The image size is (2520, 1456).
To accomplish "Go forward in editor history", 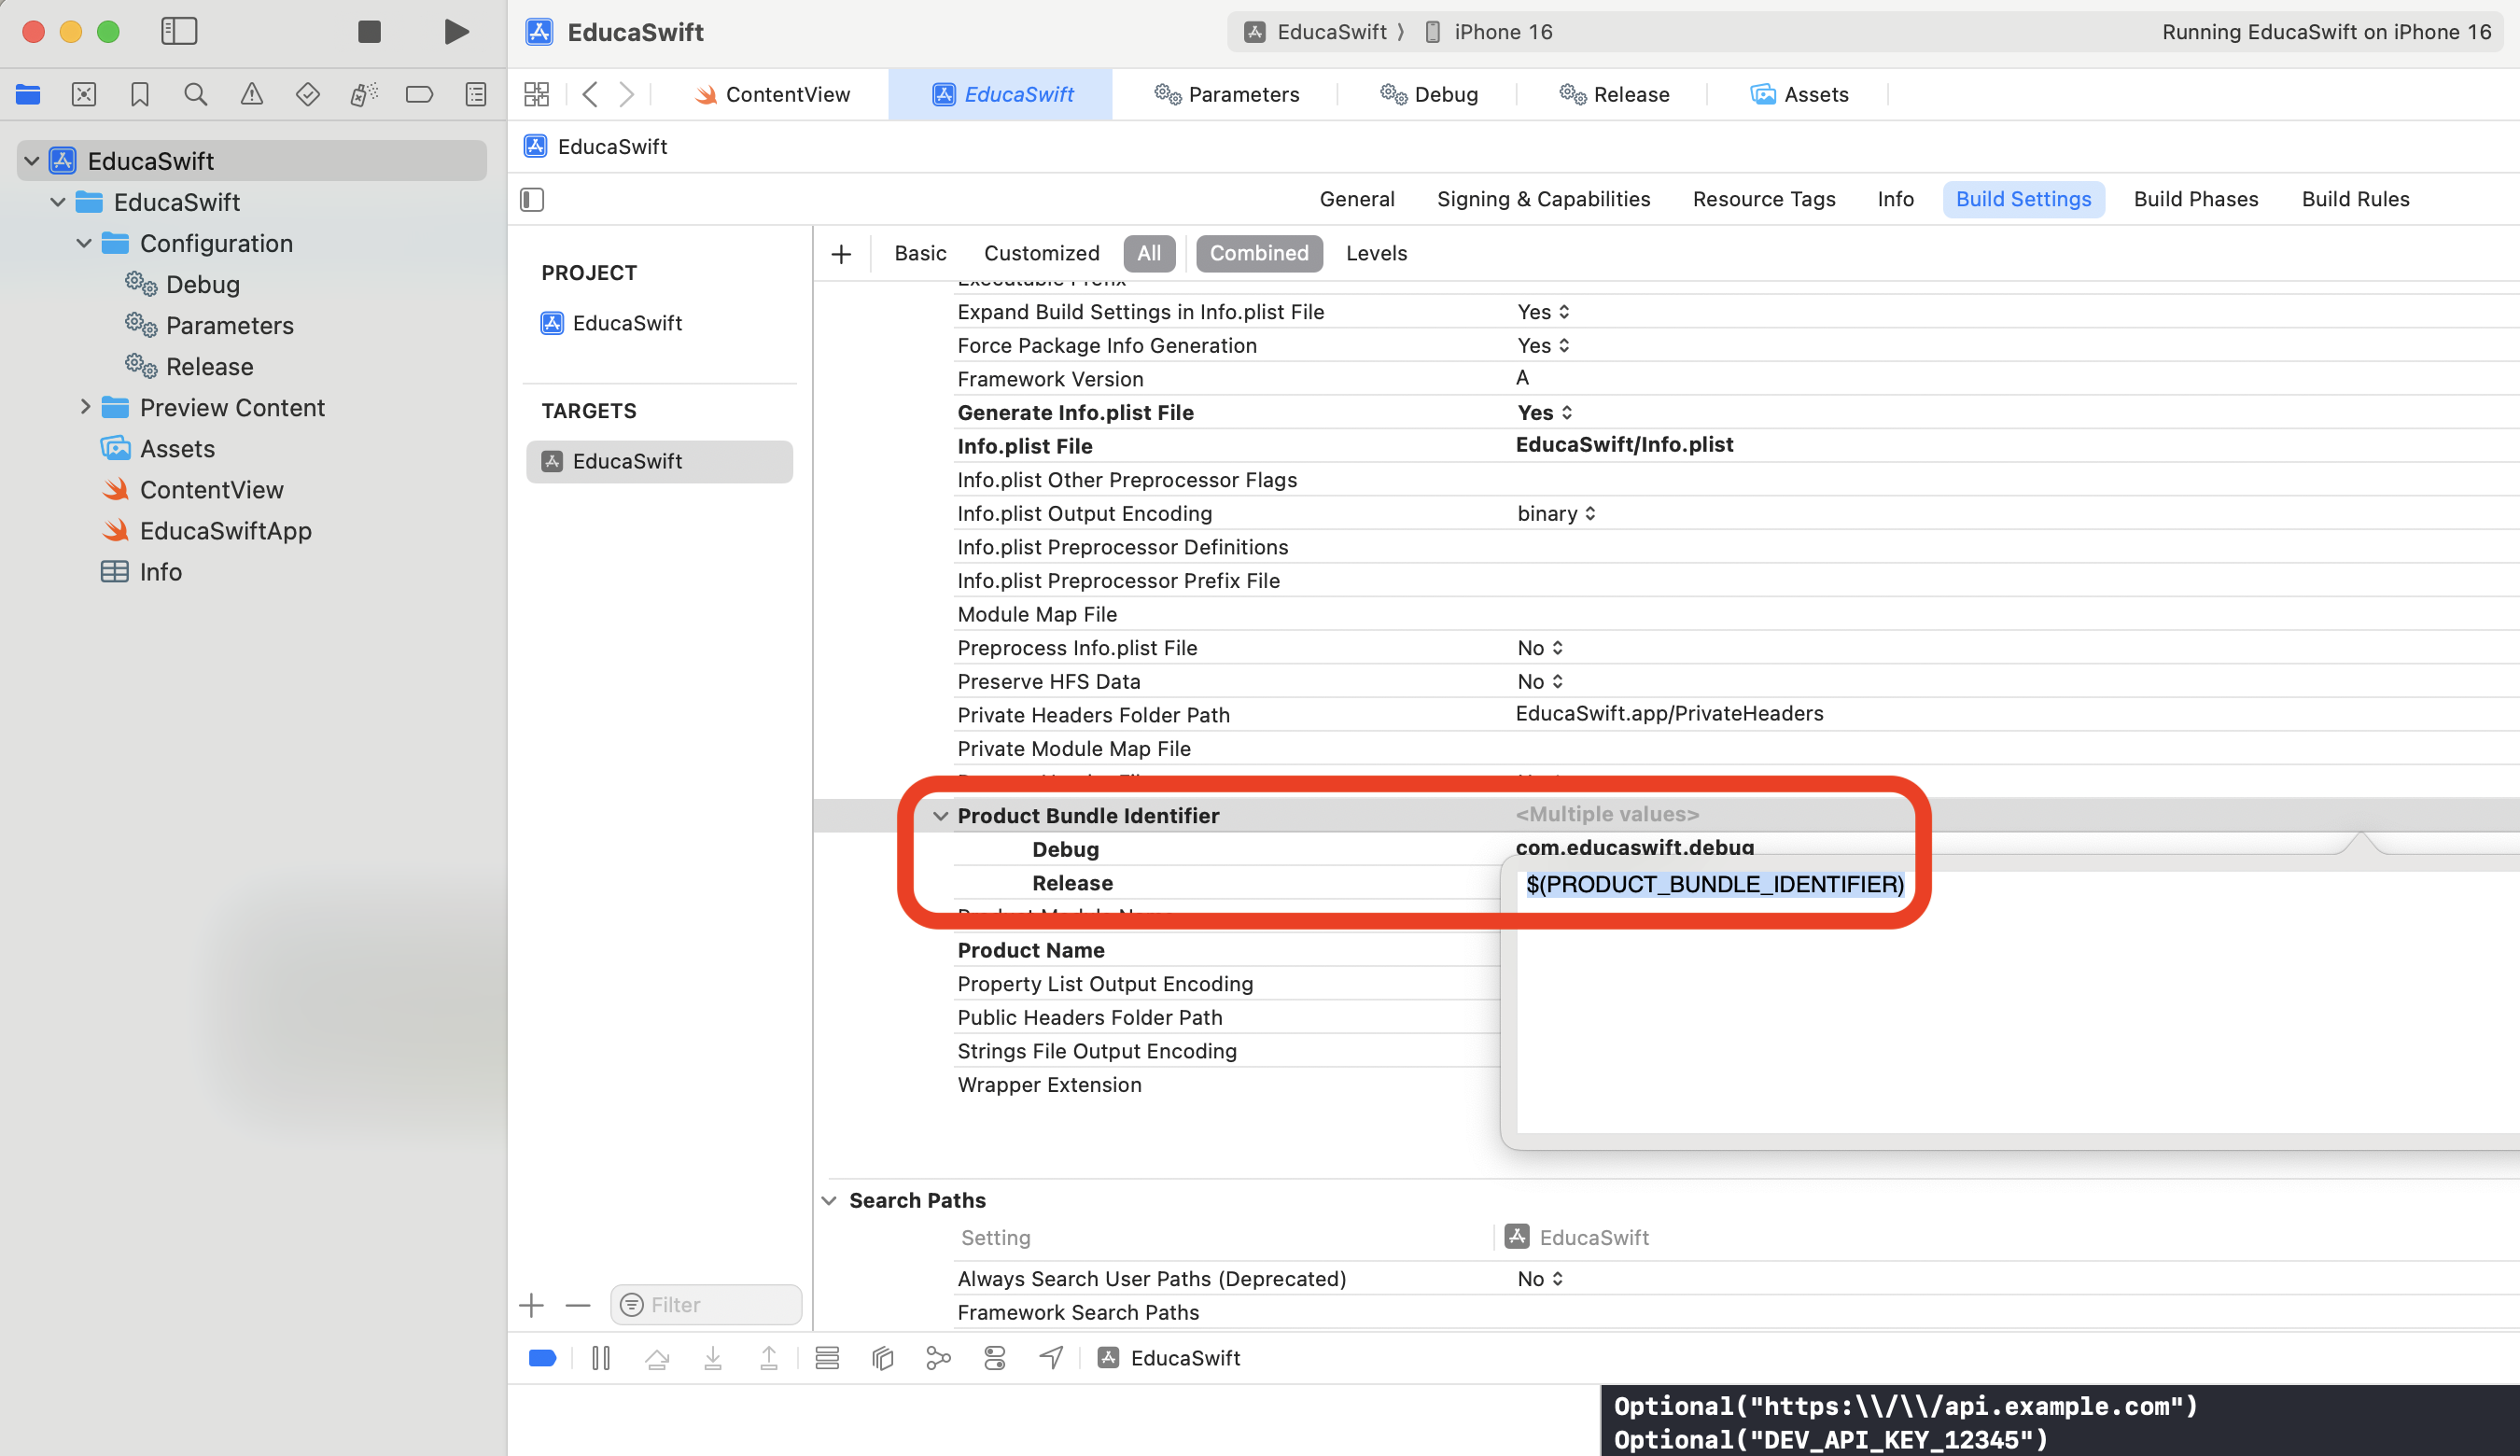I will [627, 95].
